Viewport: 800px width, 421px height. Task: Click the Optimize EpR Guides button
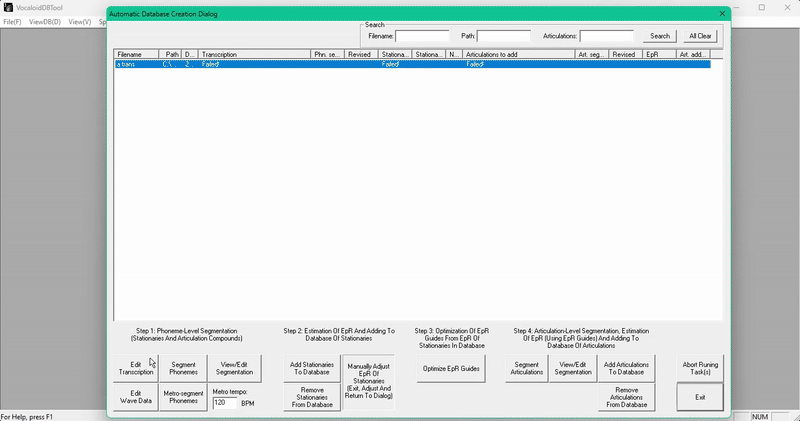(x=451, y=368)
